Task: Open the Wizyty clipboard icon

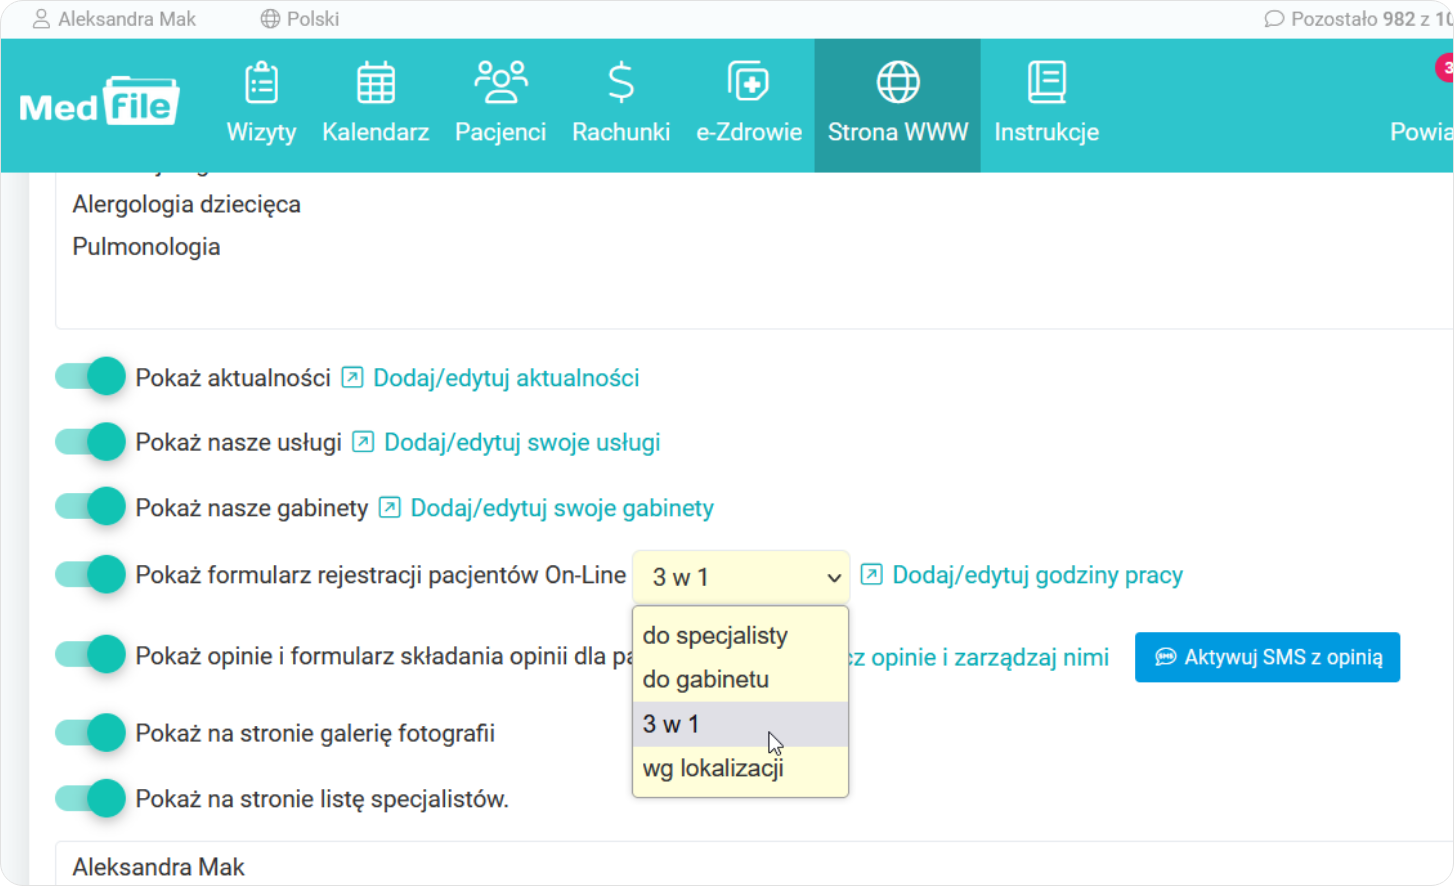Action: coord(261,84)
